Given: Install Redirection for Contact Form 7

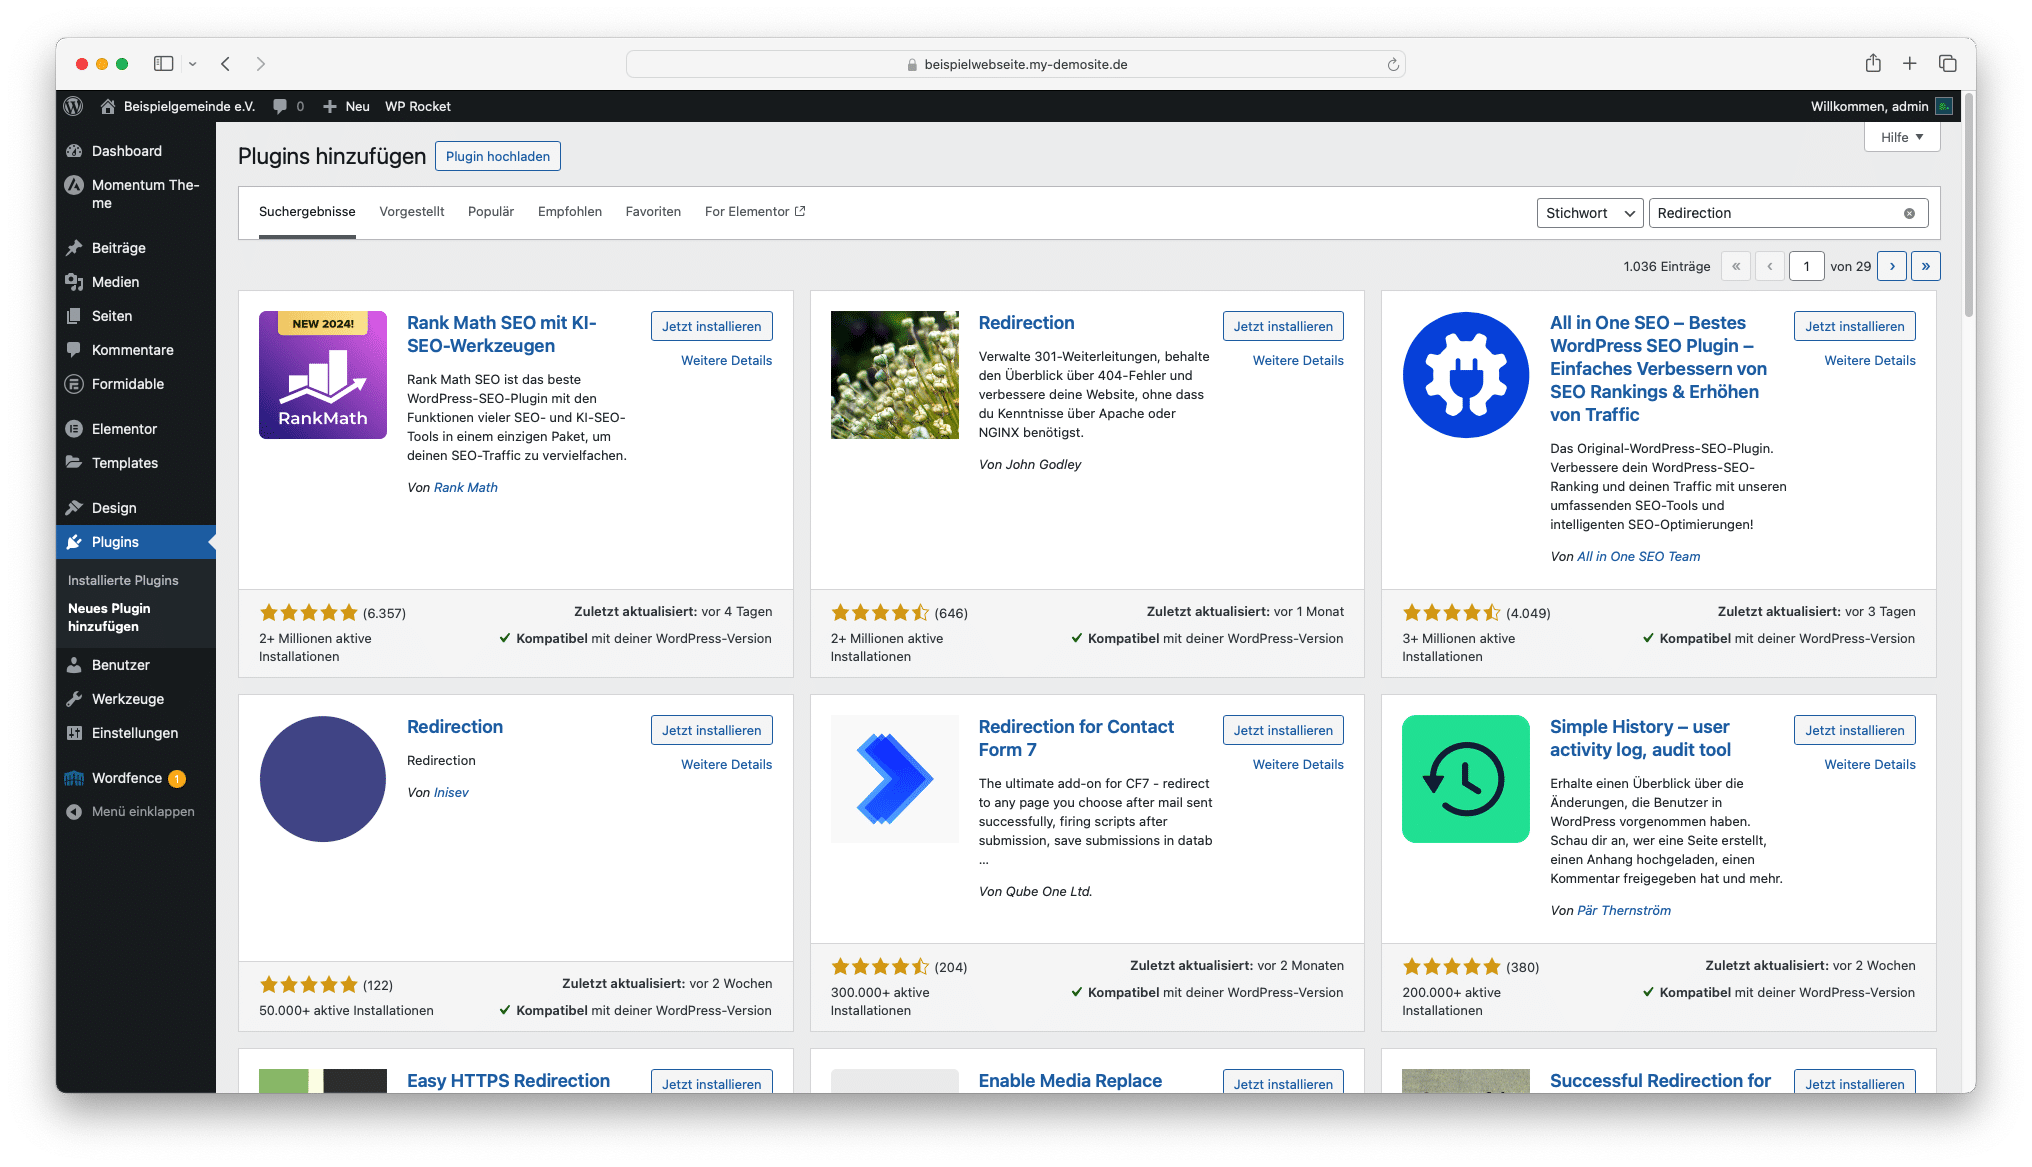Looking at the screenshot, I should (1283, 730).
